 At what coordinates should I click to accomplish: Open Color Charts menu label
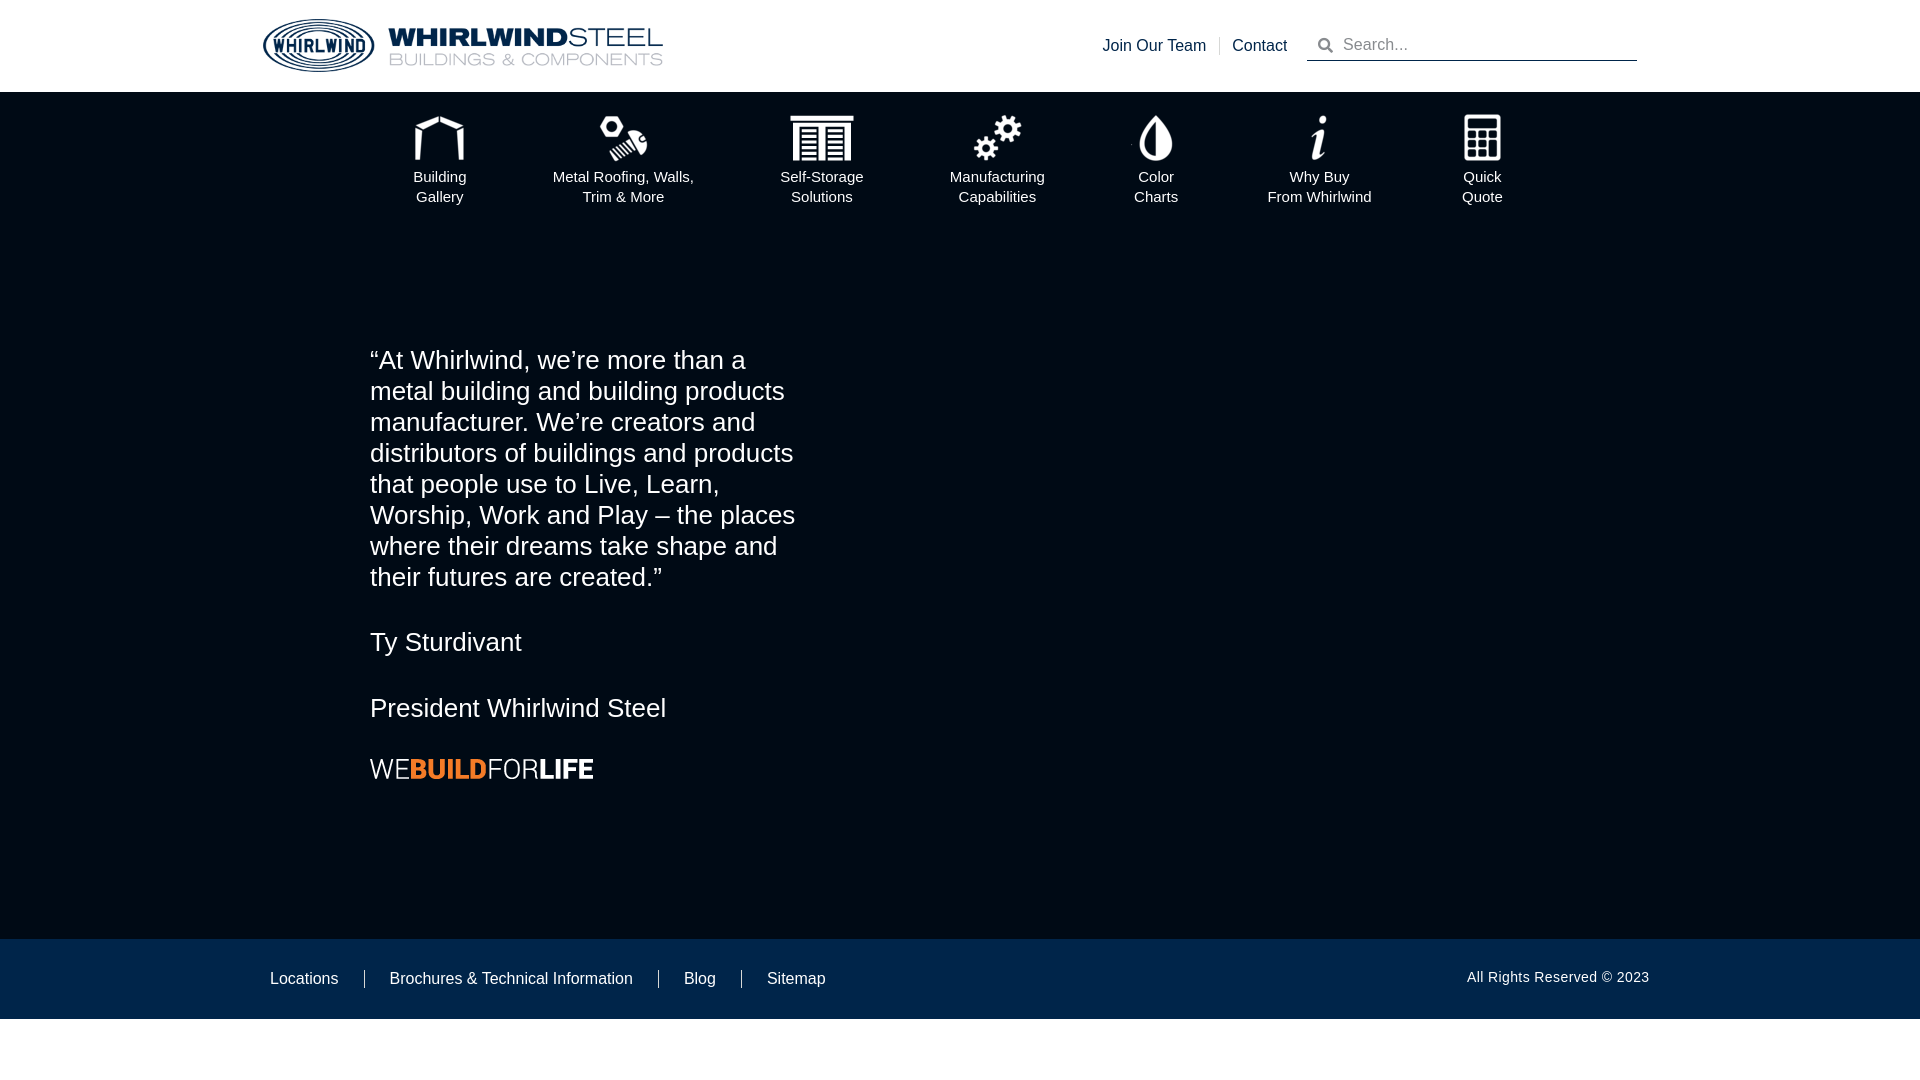pyautogui.click(x=1156, y=187)
